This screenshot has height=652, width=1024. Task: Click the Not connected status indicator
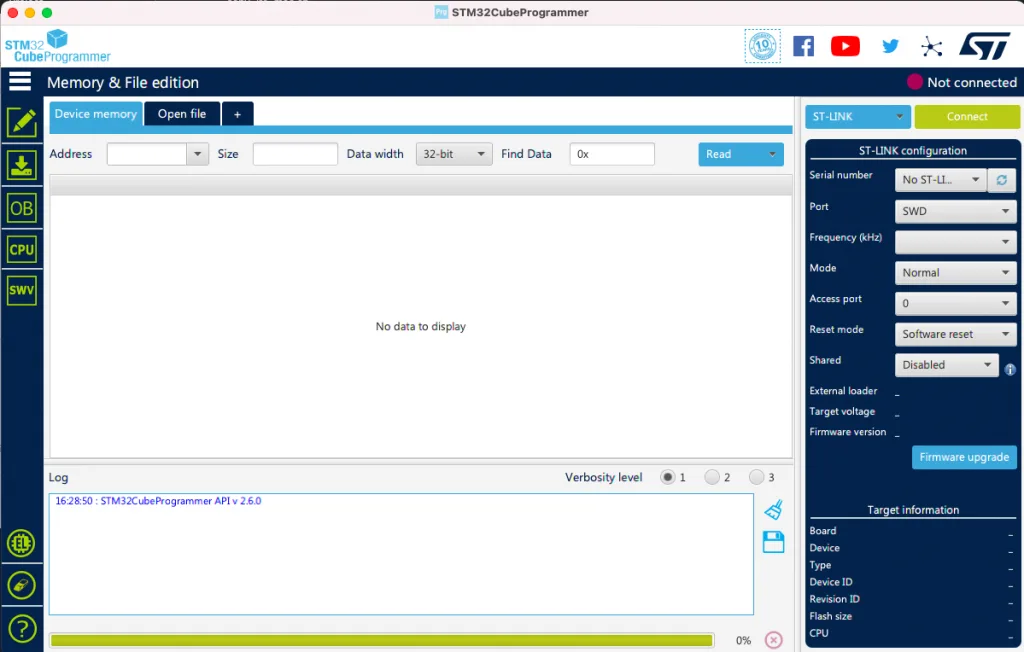962,82
